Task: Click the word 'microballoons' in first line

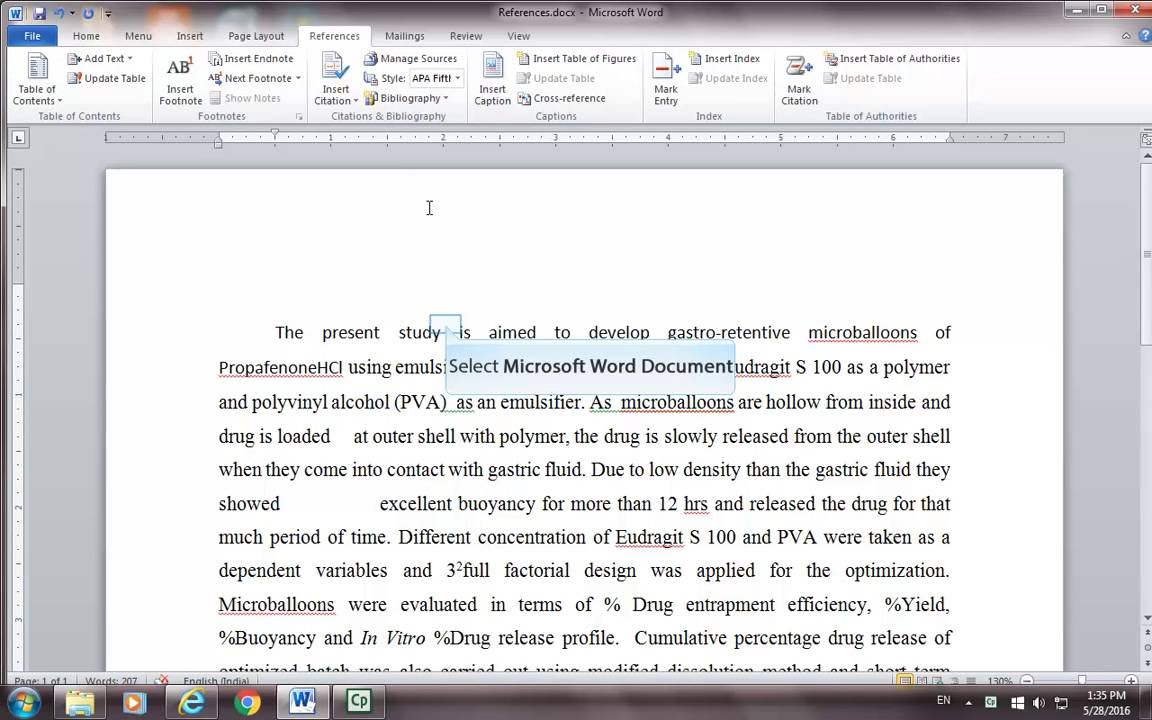Action: point(863,333)
